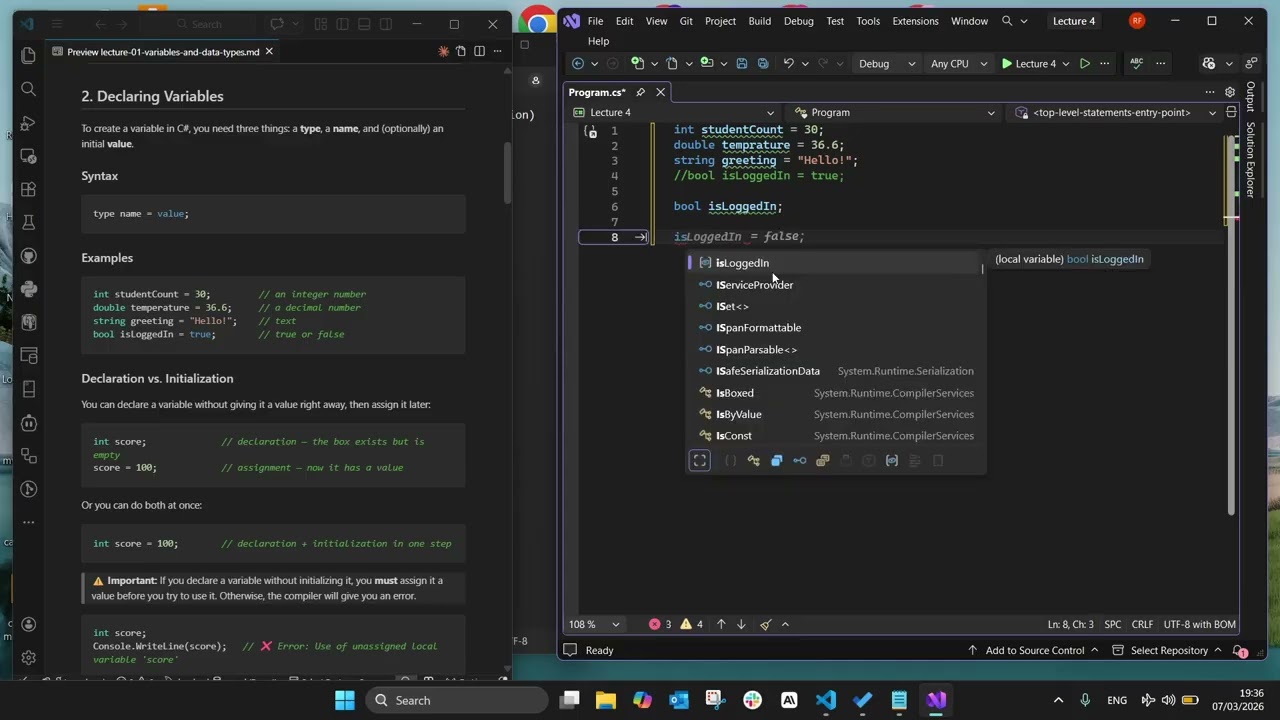Toggle the locals and parameters IntelliSense filter
Image resolution: width=1280 pixels, height=720 pixels.
click(x=892, y=461)
